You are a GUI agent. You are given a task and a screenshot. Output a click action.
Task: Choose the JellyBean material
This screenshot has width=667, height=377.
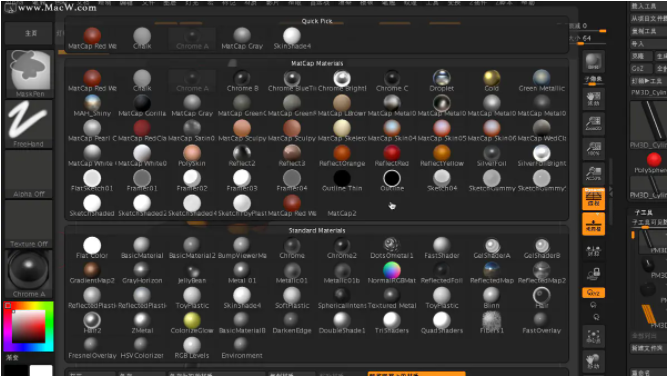[192, 273]
